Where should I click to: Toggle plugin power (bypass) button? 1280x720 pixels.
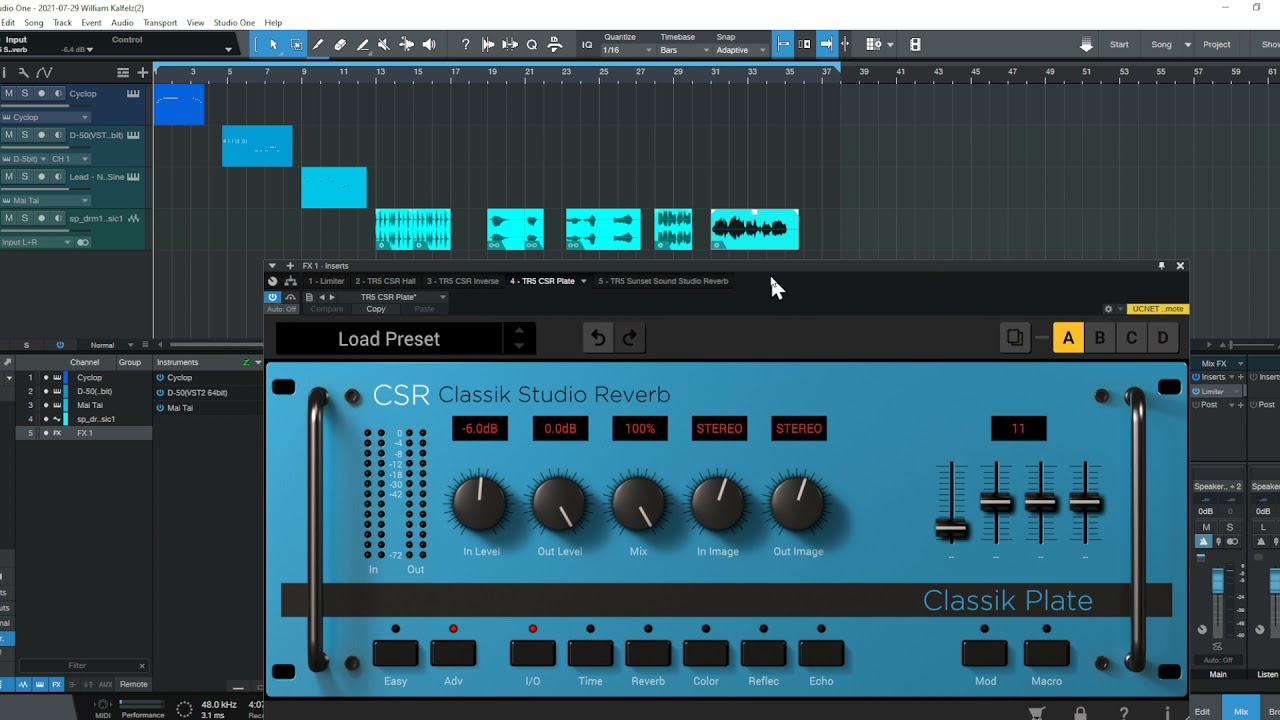(x=272, y=297)
